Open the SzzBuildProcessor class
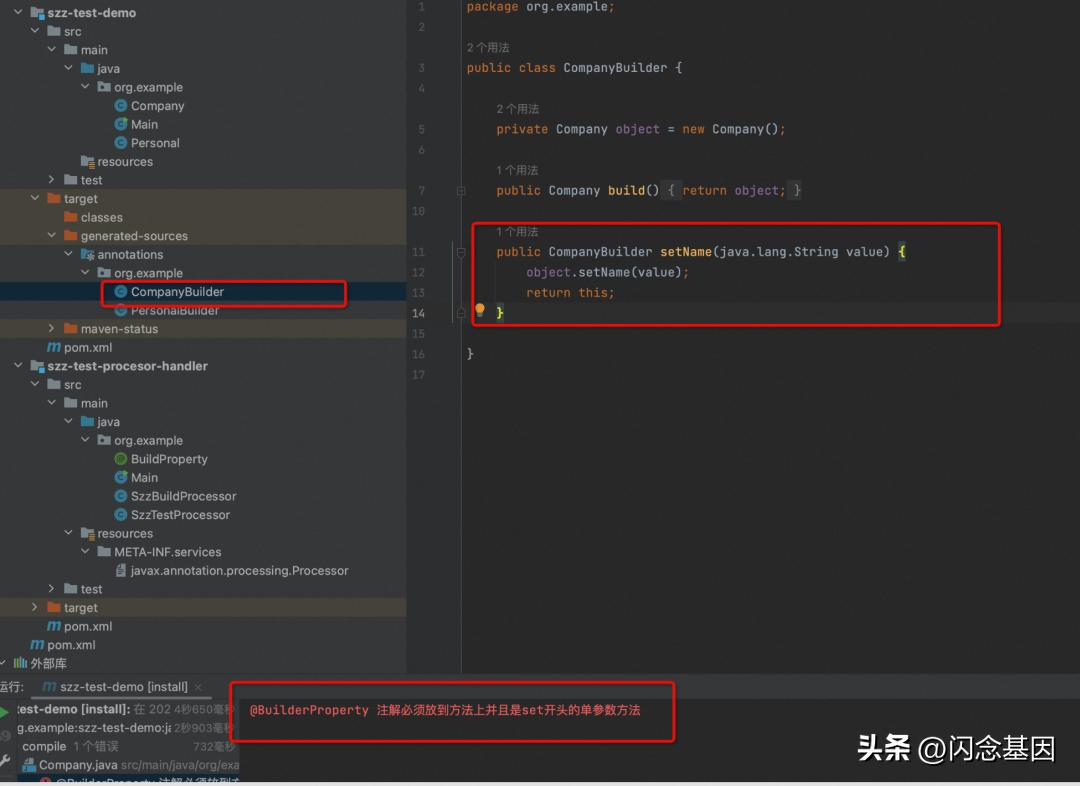The image size is (1080, 786). (183, 496)
